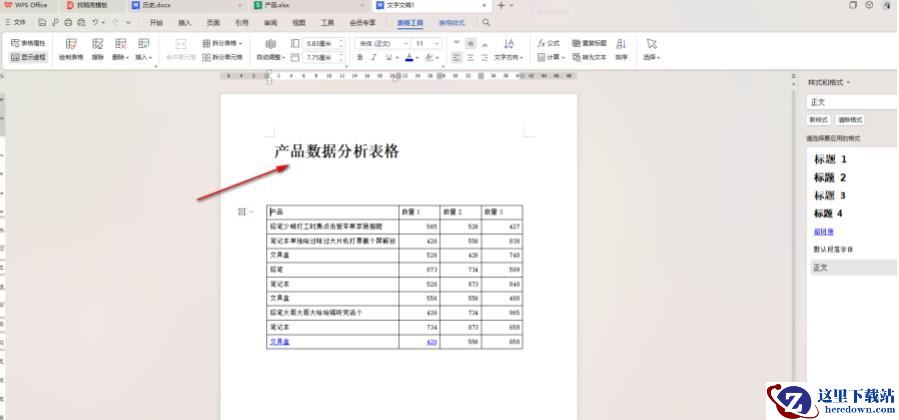Click the New Style (新样式) button
This screenshot has width=899, height=420.
tap(819, 120)
